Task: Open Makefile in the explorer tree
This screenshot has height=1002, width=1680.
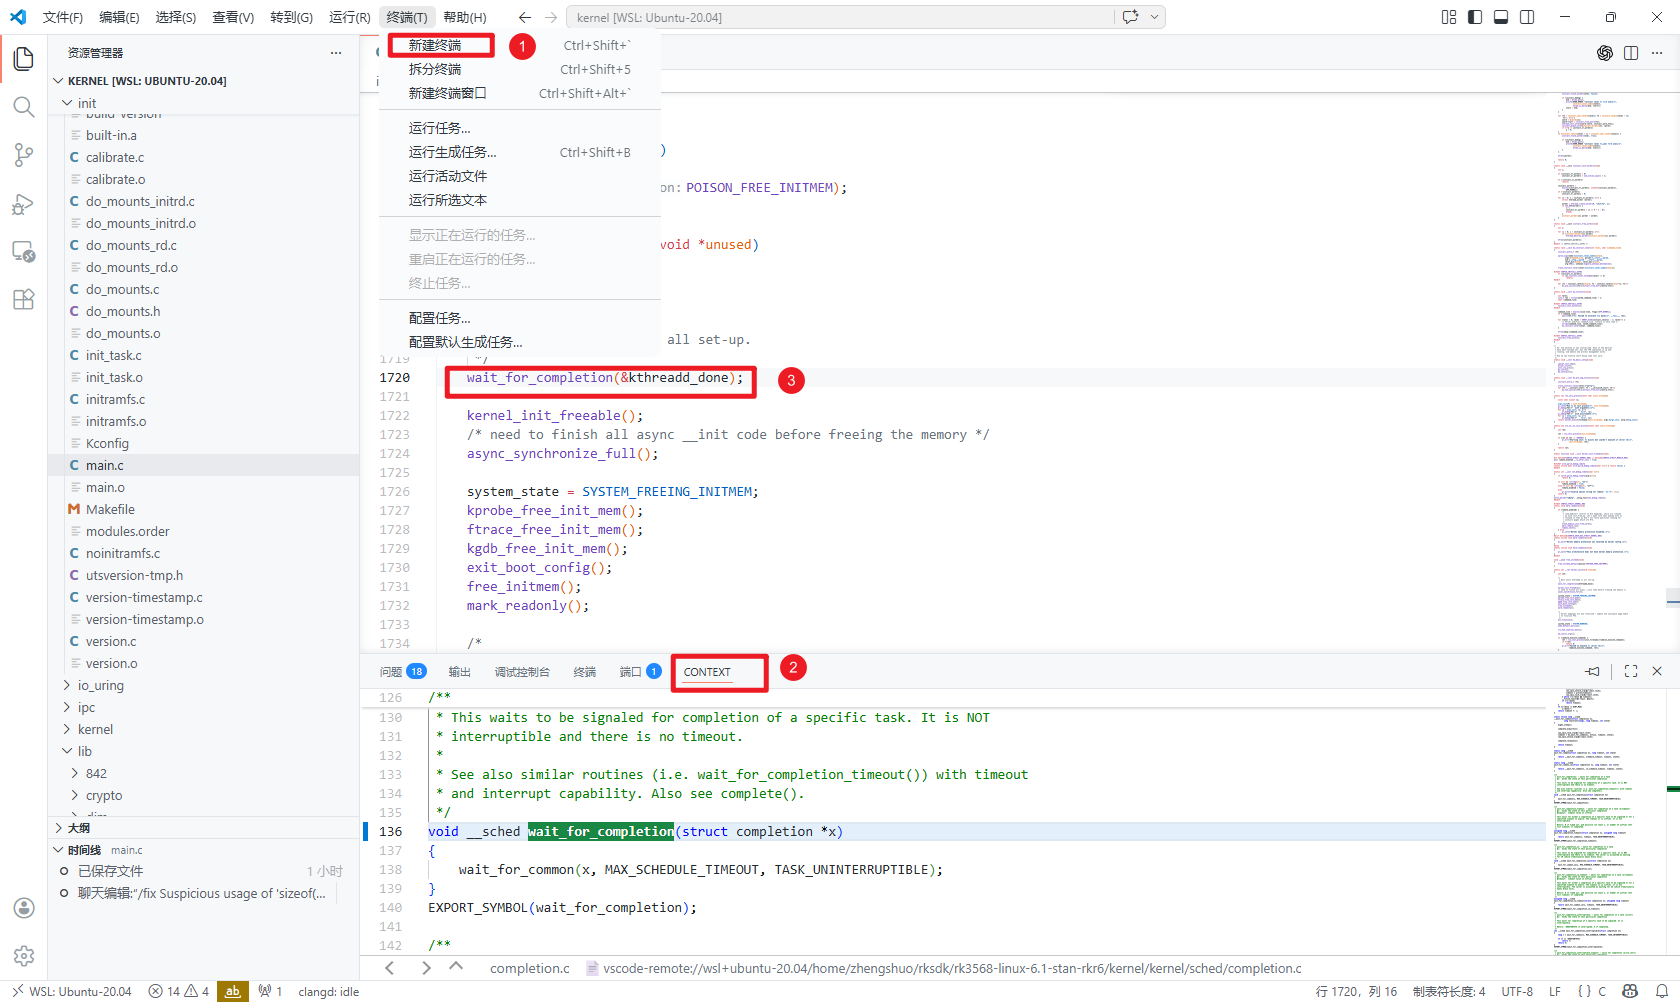Action: [x=203, y=509]
